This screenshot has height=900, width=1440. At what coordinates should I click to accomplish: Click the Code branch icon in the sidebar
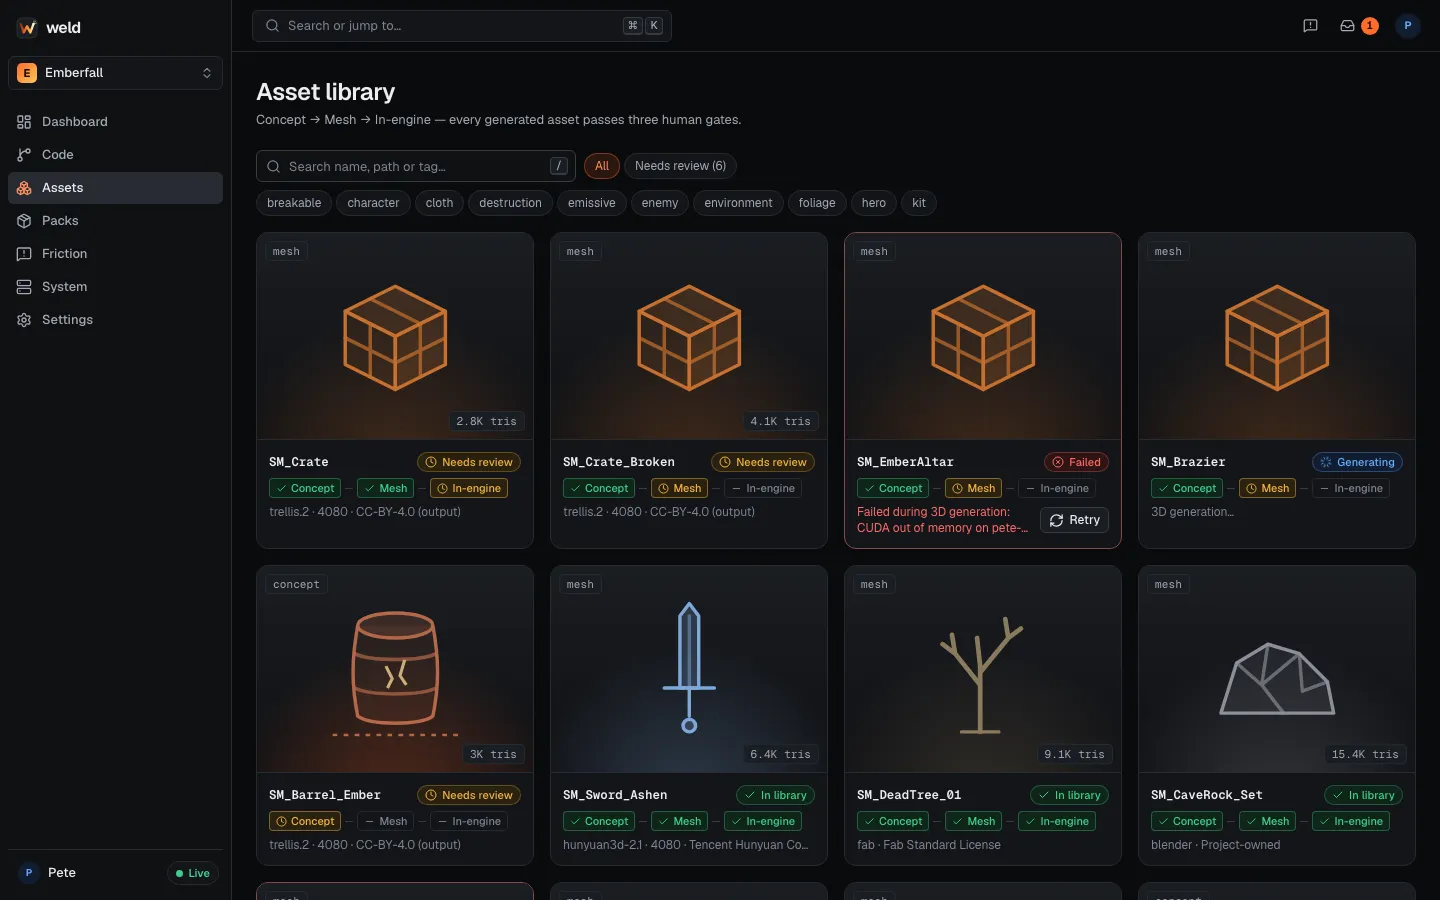(24, 155)
